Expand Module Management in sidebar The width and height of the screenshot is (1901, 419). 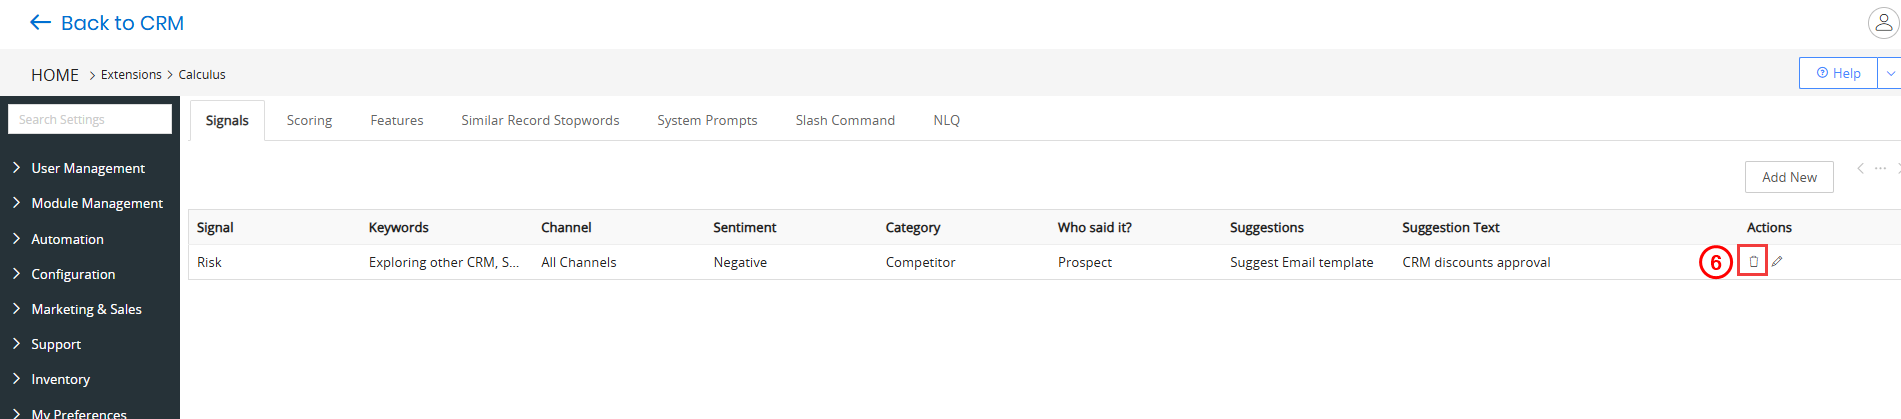[96, 203]
